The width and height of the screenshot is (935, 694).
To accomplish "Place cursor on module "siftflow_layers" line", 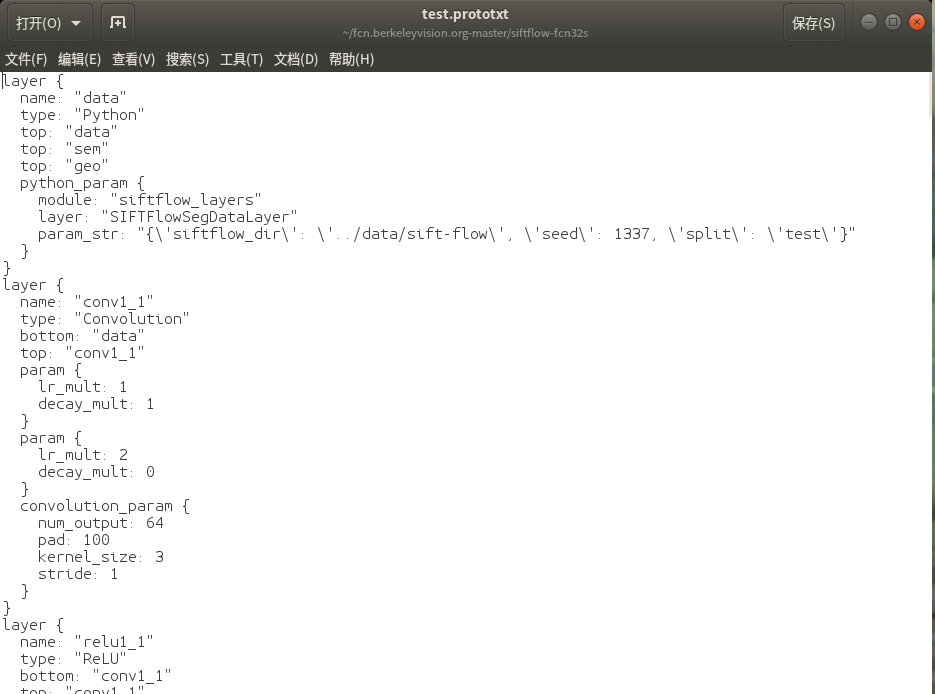I will click(150, 200).
